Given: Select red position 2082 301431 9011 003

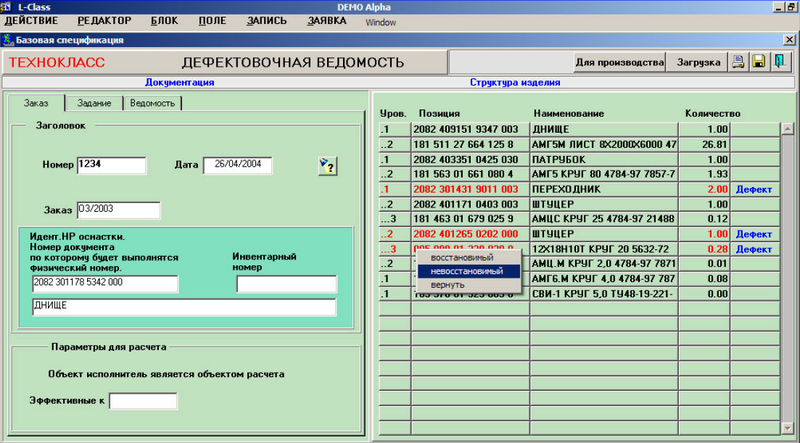Looking at the screenshot, I should pos(470,189).
